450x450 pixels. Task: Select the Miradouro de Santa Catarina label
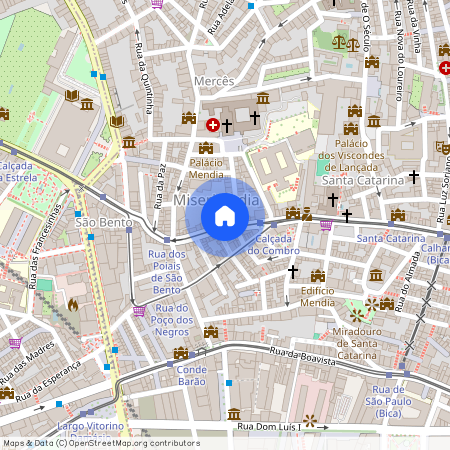pyautogui.click(x=357, y=344)
